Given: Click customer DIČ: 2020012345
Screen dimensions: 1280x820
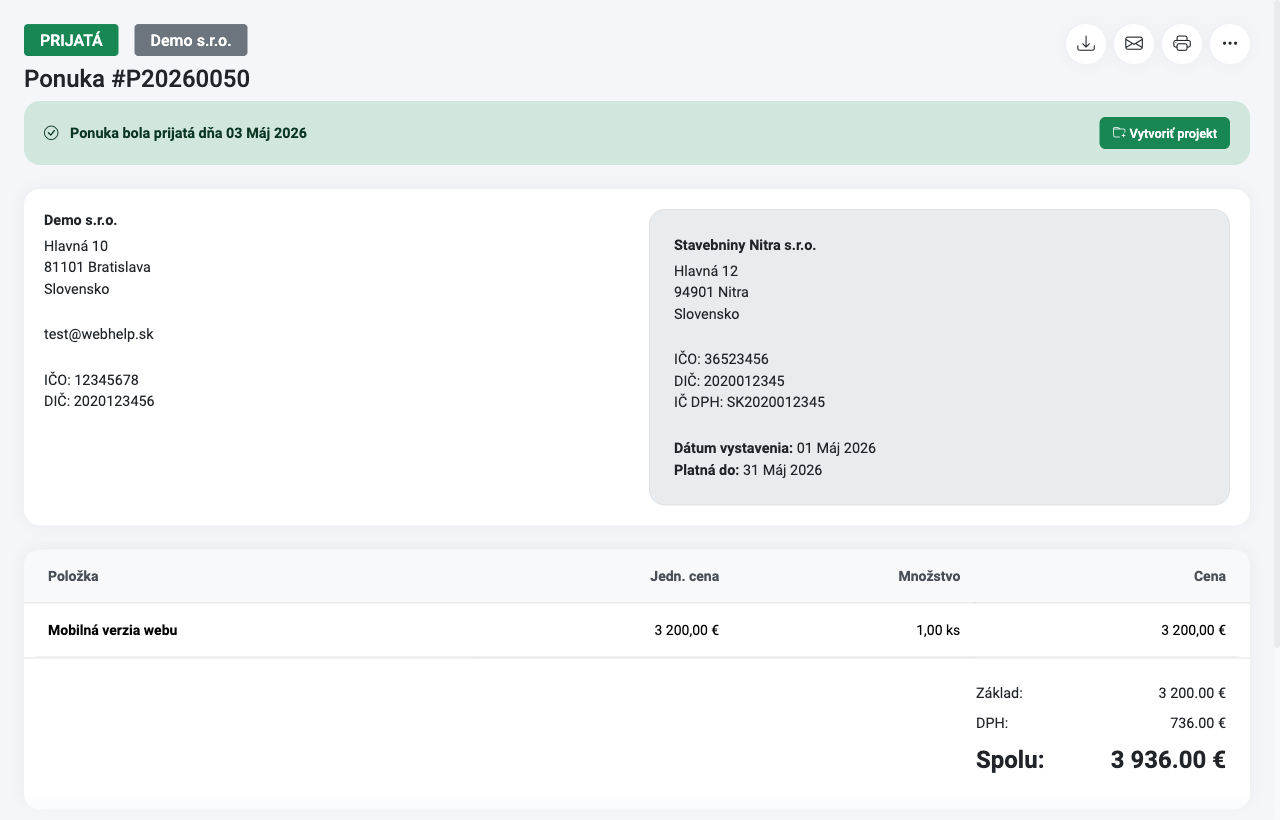Looking at the screenshot, I should [729, 381].
